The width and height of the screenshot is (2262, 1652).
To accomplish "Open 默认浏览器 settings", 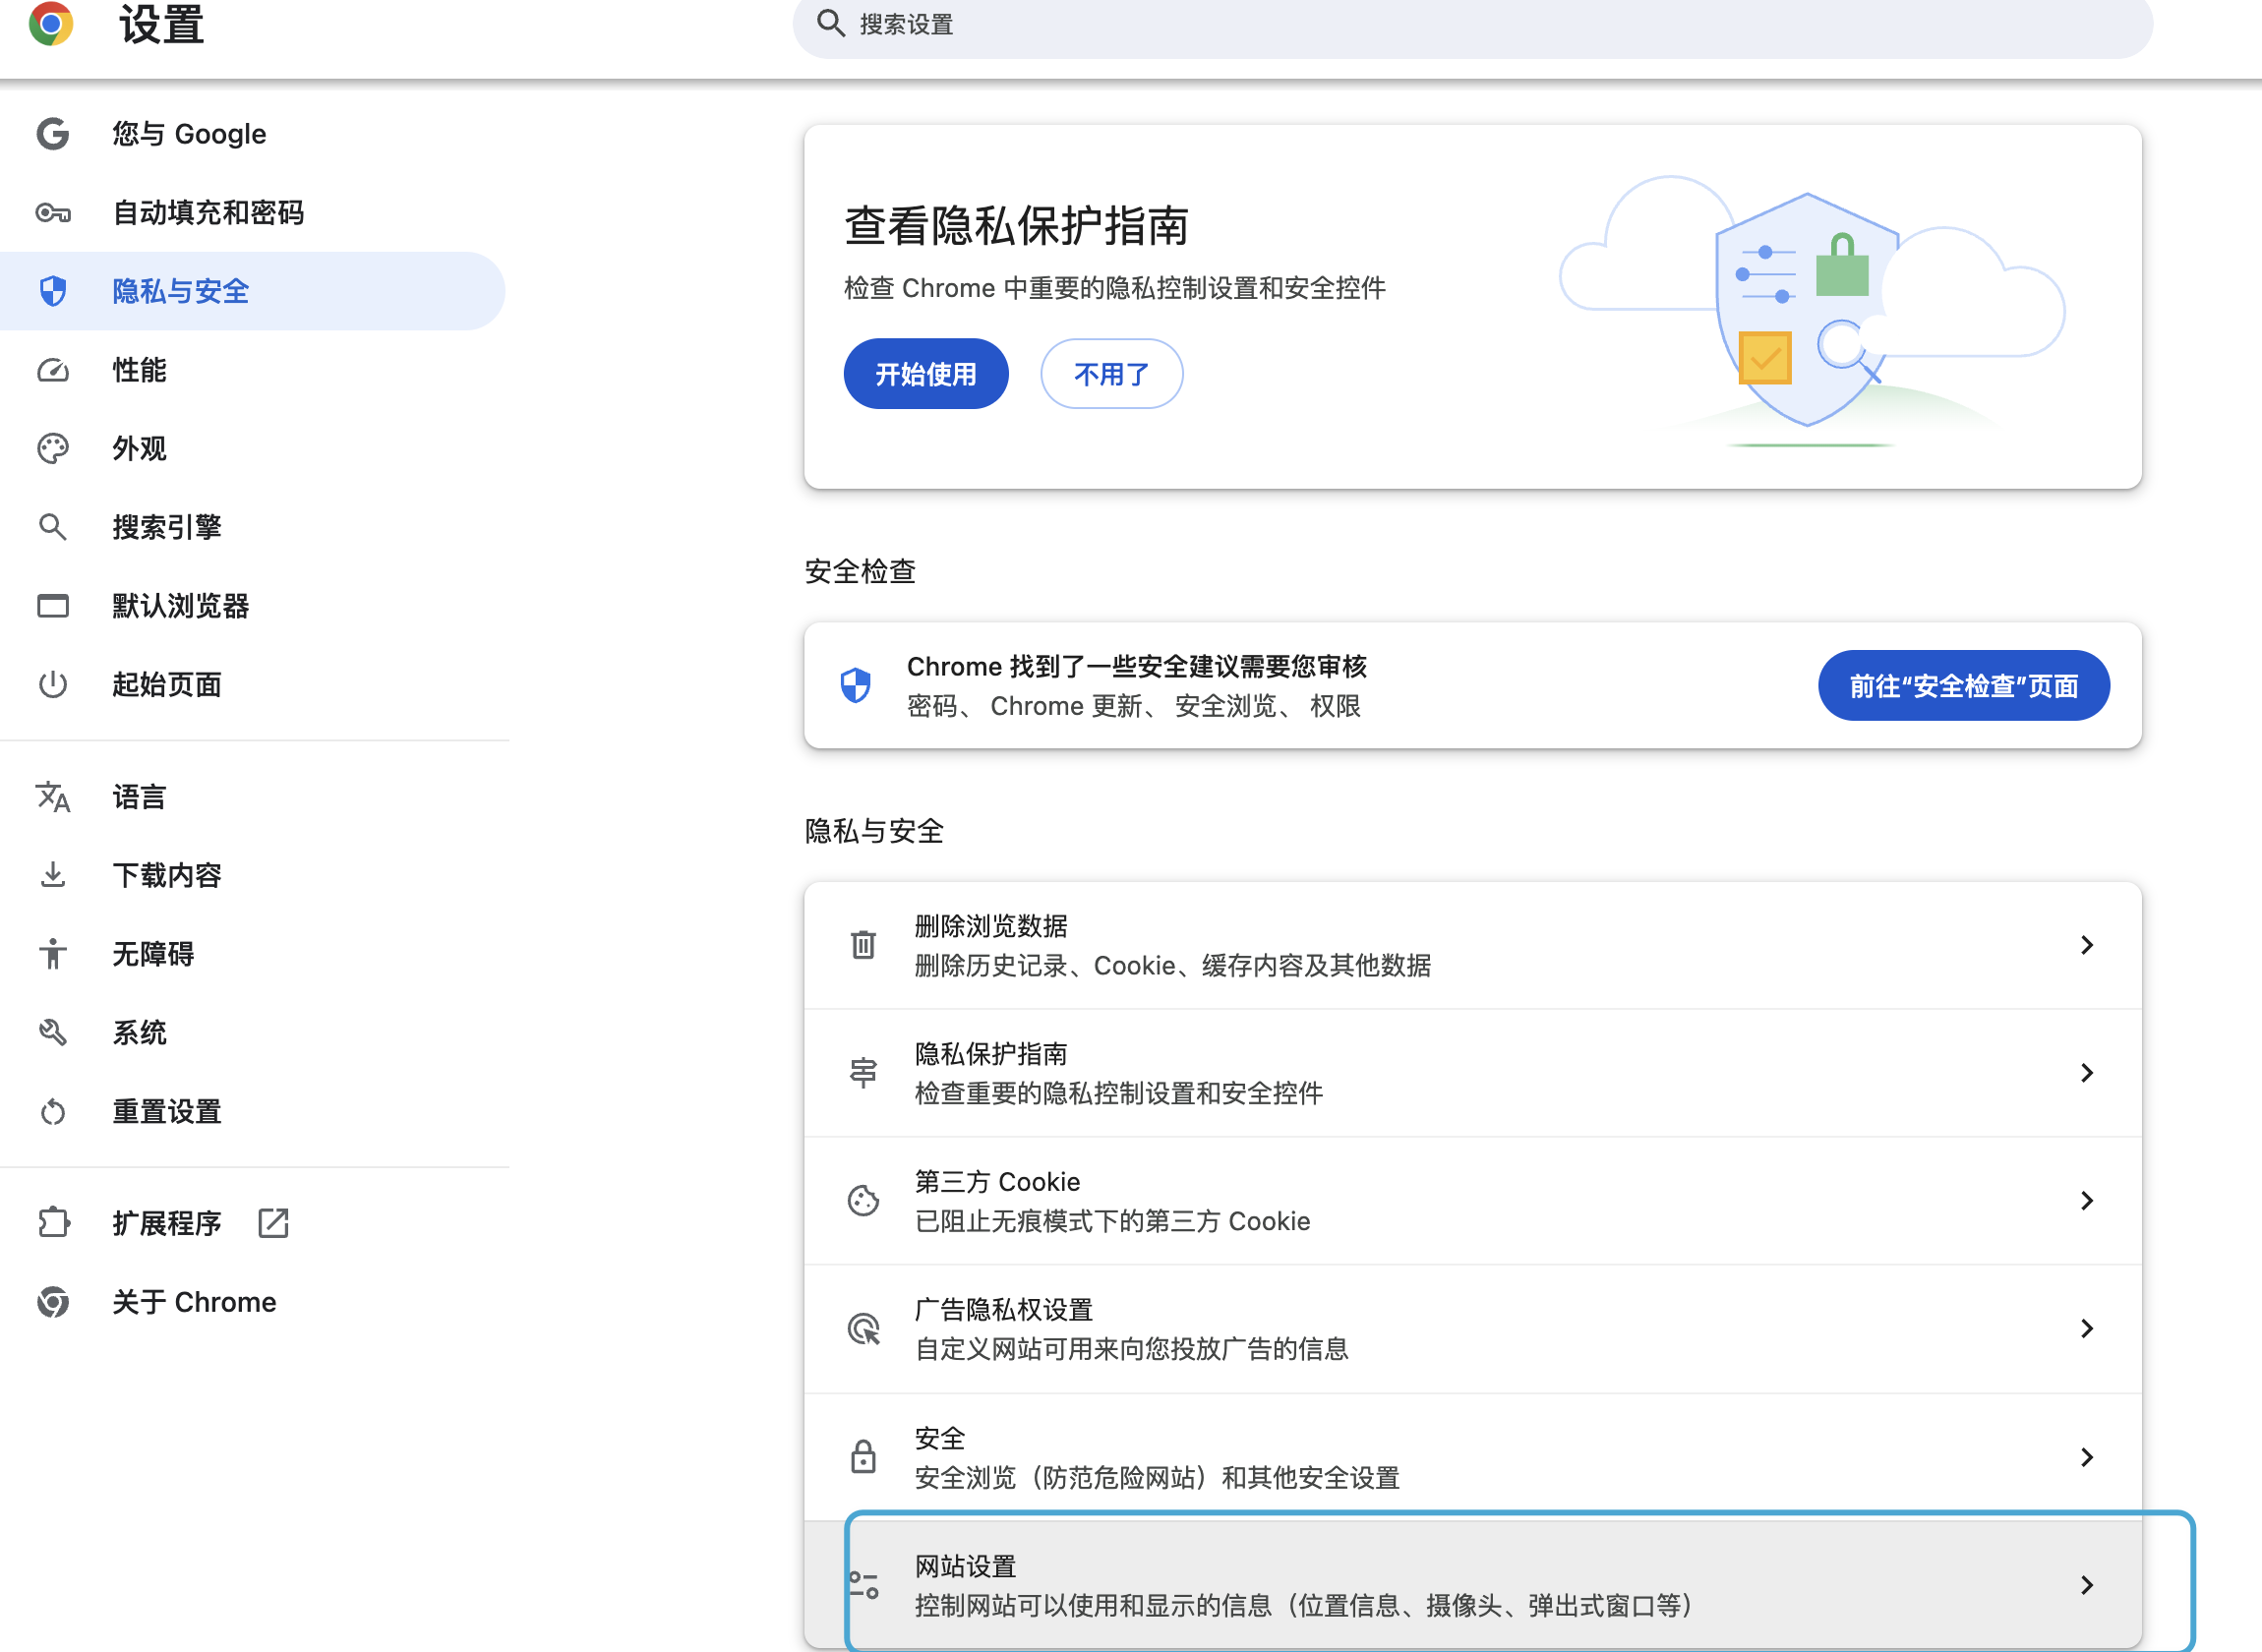I will pos(252,606).
